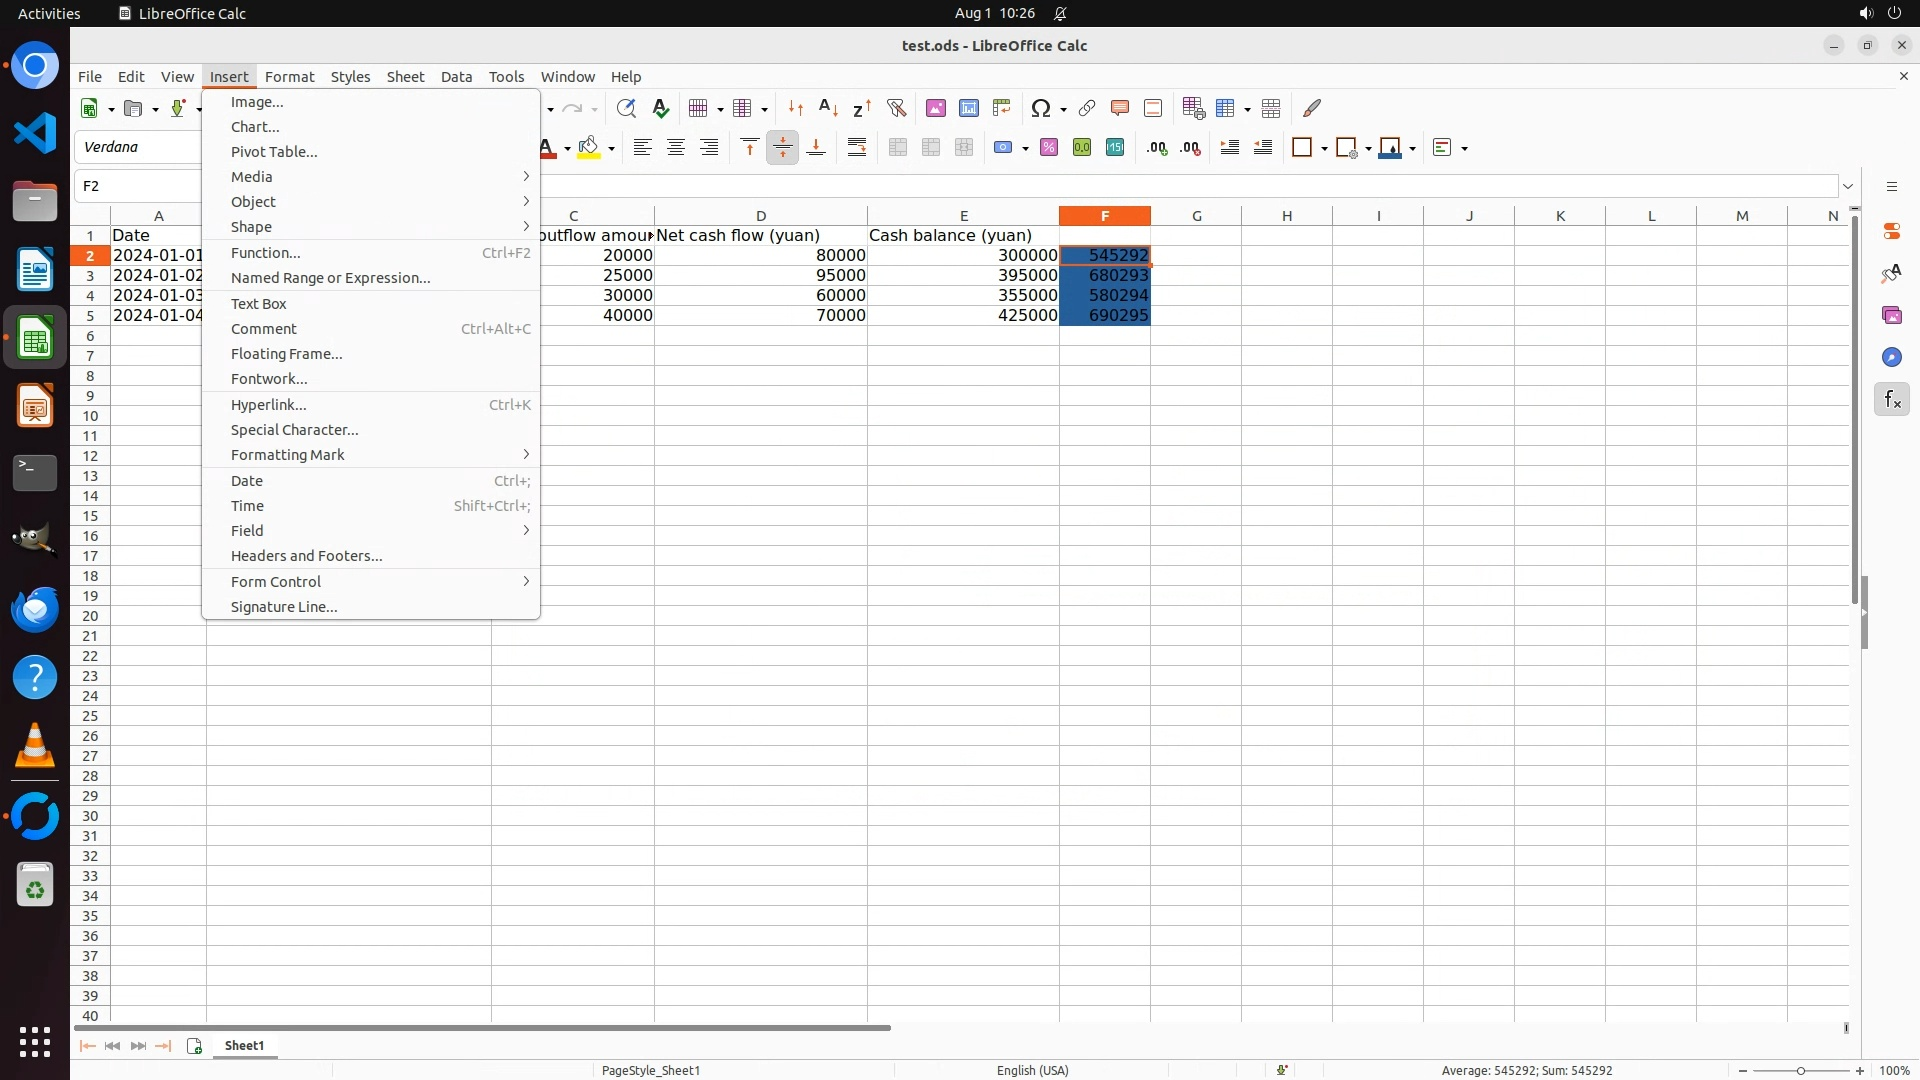
Task: Open the Borders dropdown arrow
Action: click(1324, 148)
